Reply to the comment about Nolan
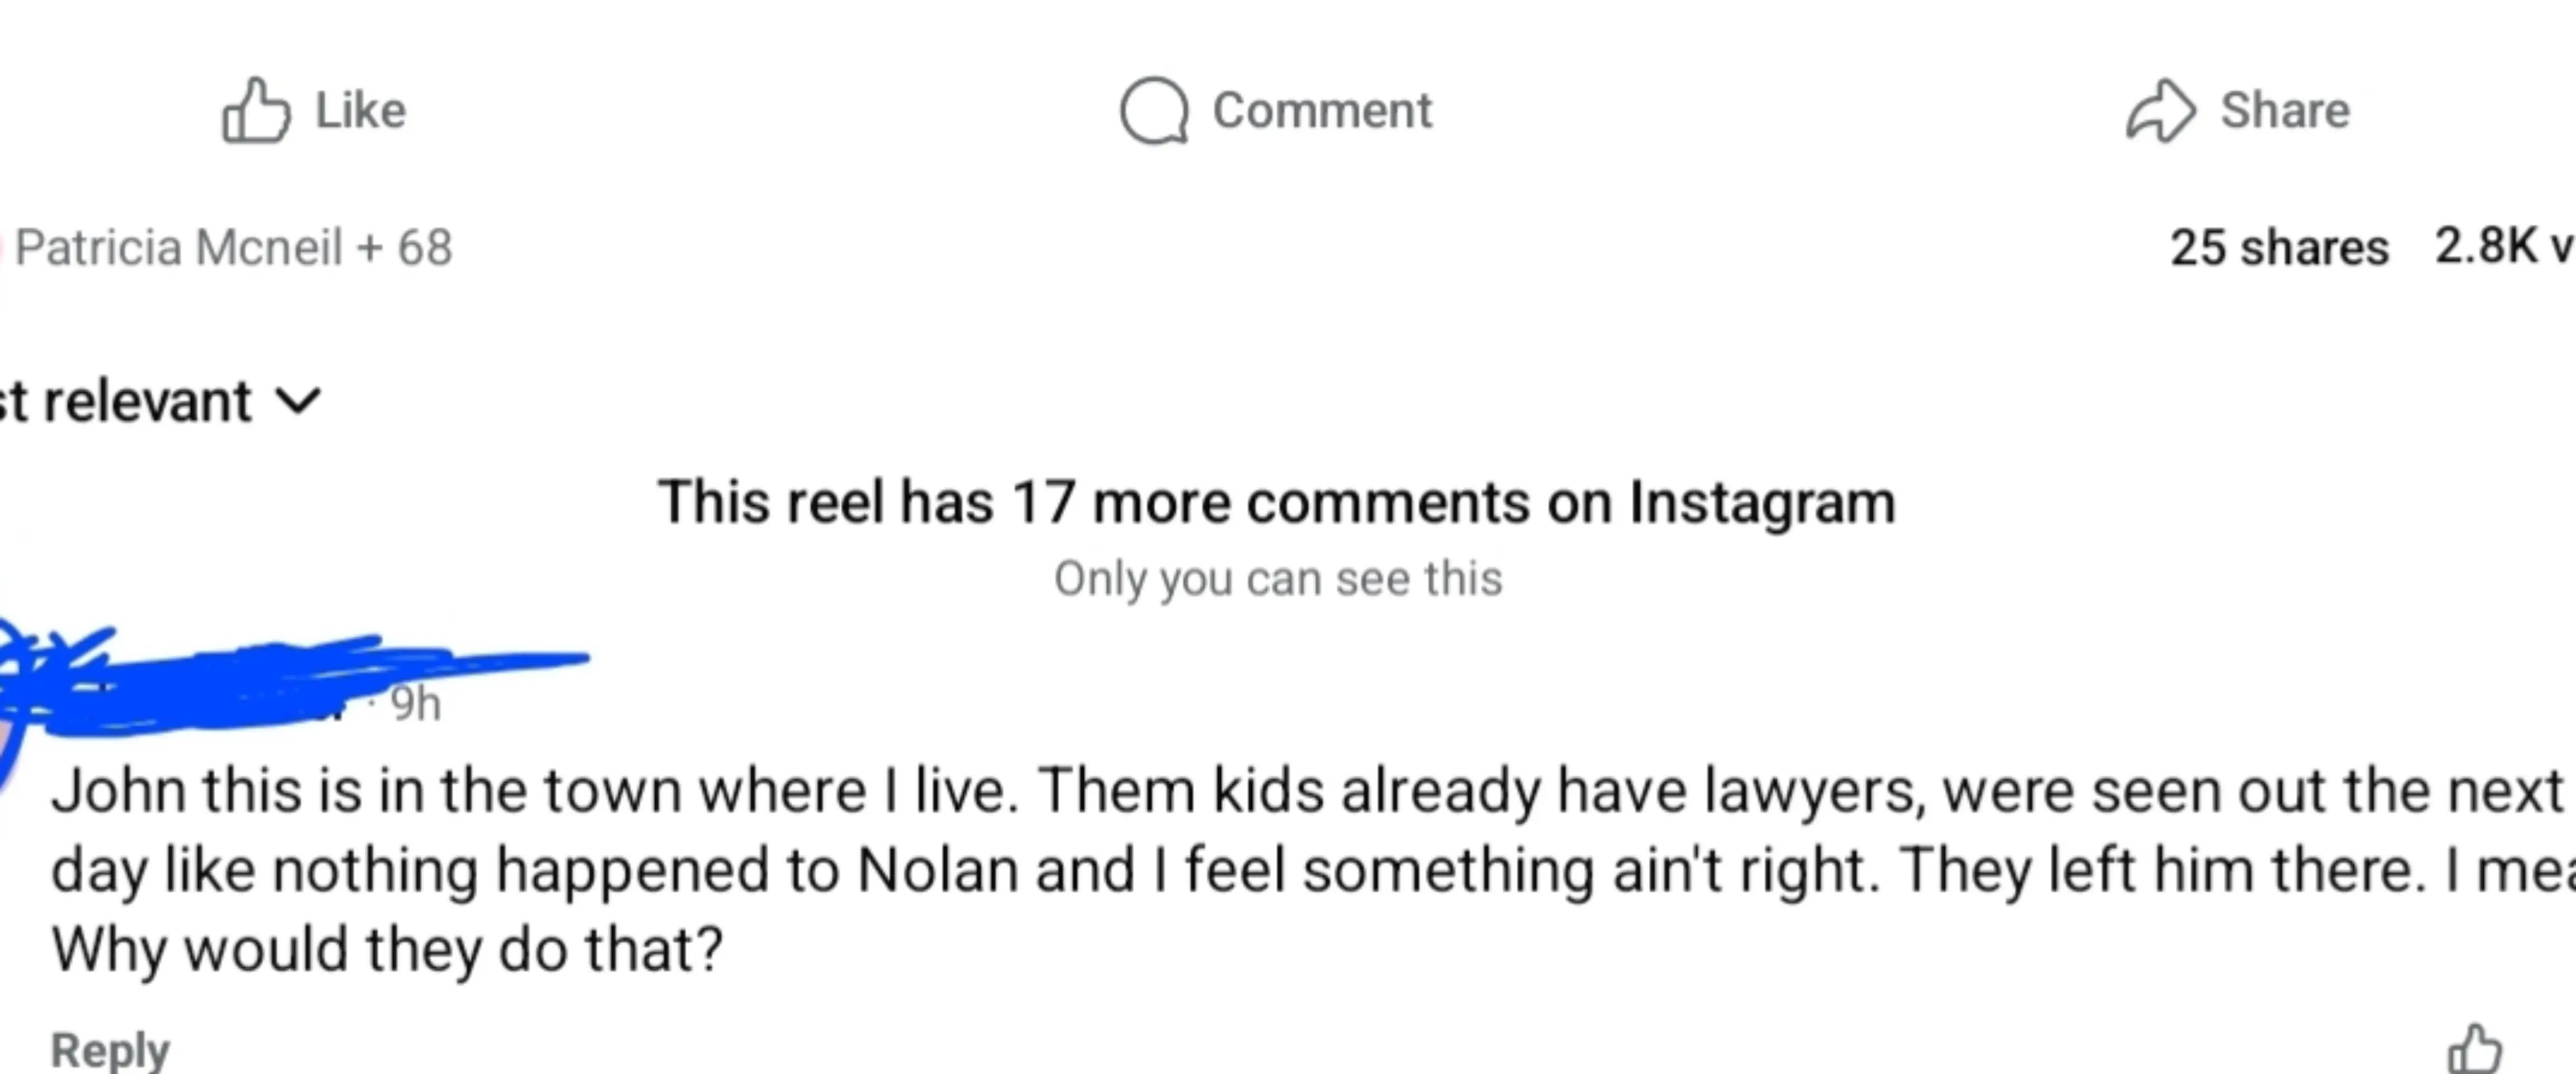Image resolution: width=2576 pixels, height=1074 pixels. (110, 1049)
